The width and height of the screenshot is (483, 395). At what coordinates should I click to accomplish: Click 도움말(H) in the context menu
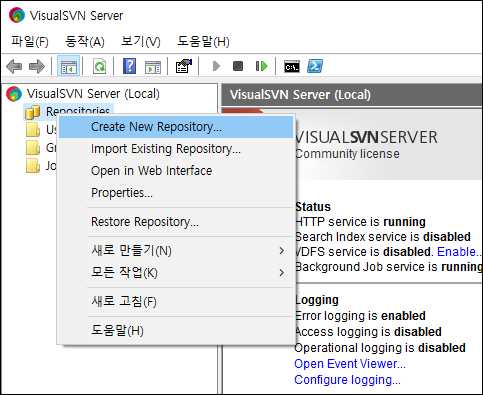pyautogui.click(x=176, y=331)
